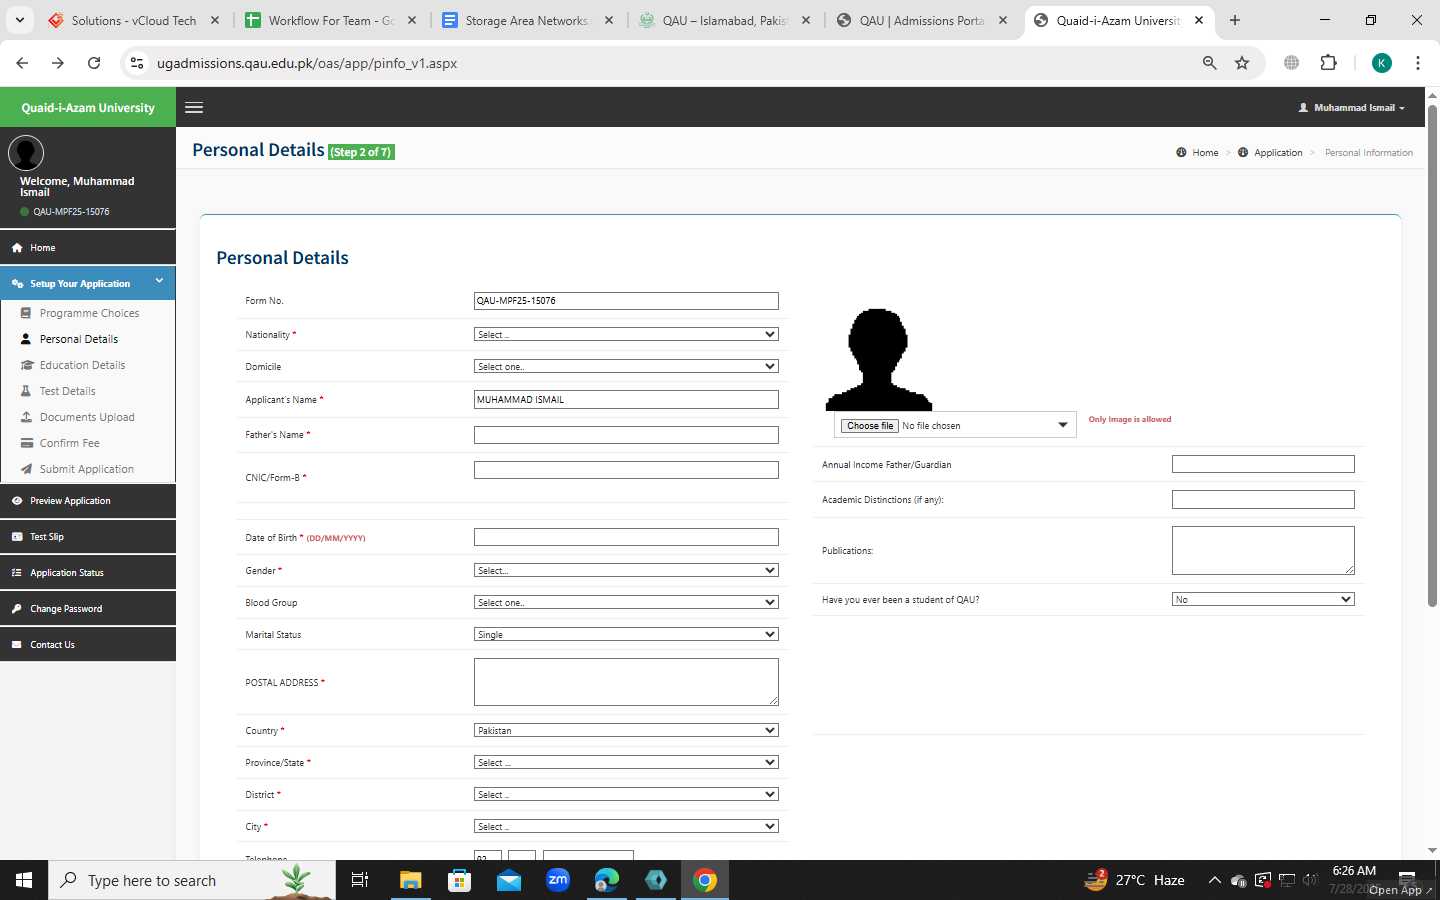Open the City dropdown
The width and height of the screenshot is (1440, 900).
(x=626, y=826)
